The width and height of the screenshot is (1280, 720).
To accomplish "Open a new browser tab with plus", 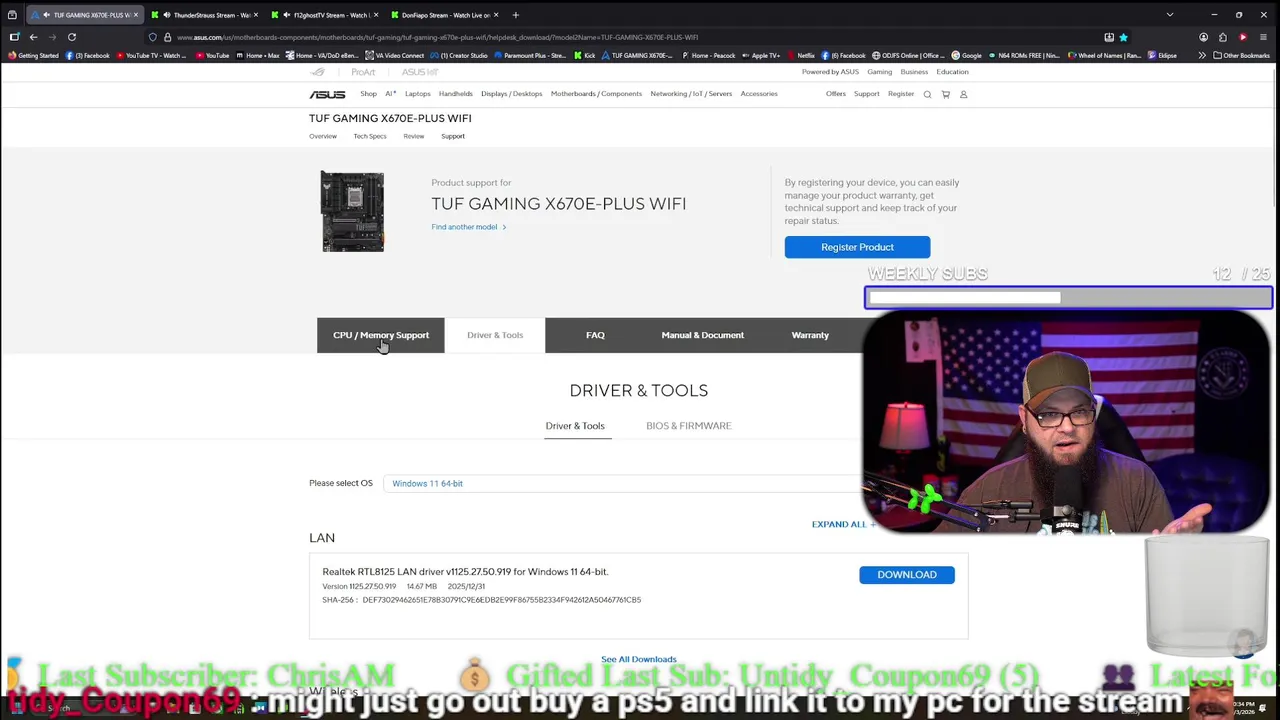I will (515, 15).
